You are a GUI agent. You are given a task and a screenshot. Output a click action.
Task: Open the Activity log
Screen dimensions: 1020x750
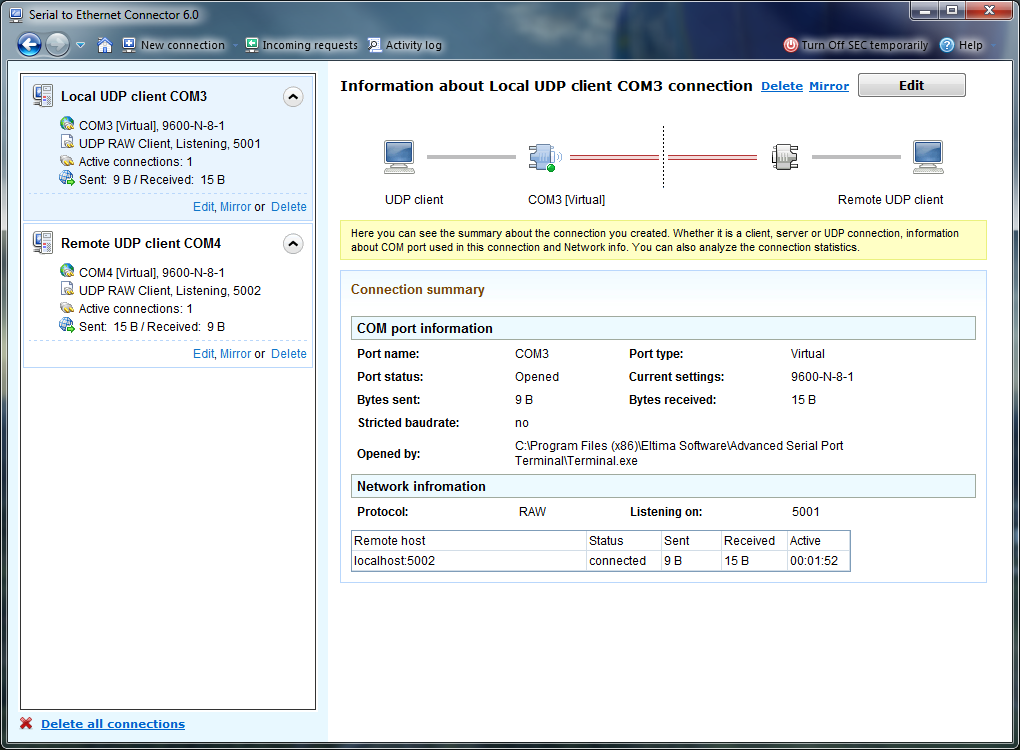click(x=405, y=45)
